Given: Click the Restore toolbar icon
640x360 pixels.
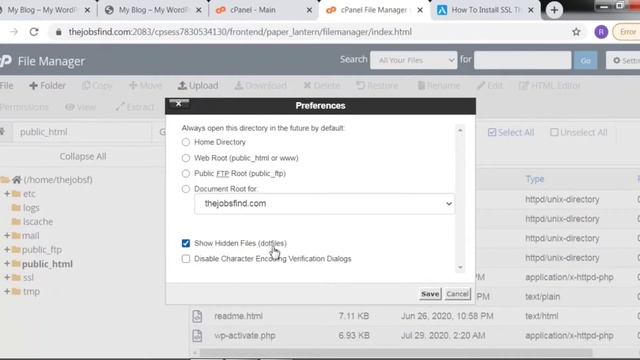Looking at the screenshot, I should (377, 86).
